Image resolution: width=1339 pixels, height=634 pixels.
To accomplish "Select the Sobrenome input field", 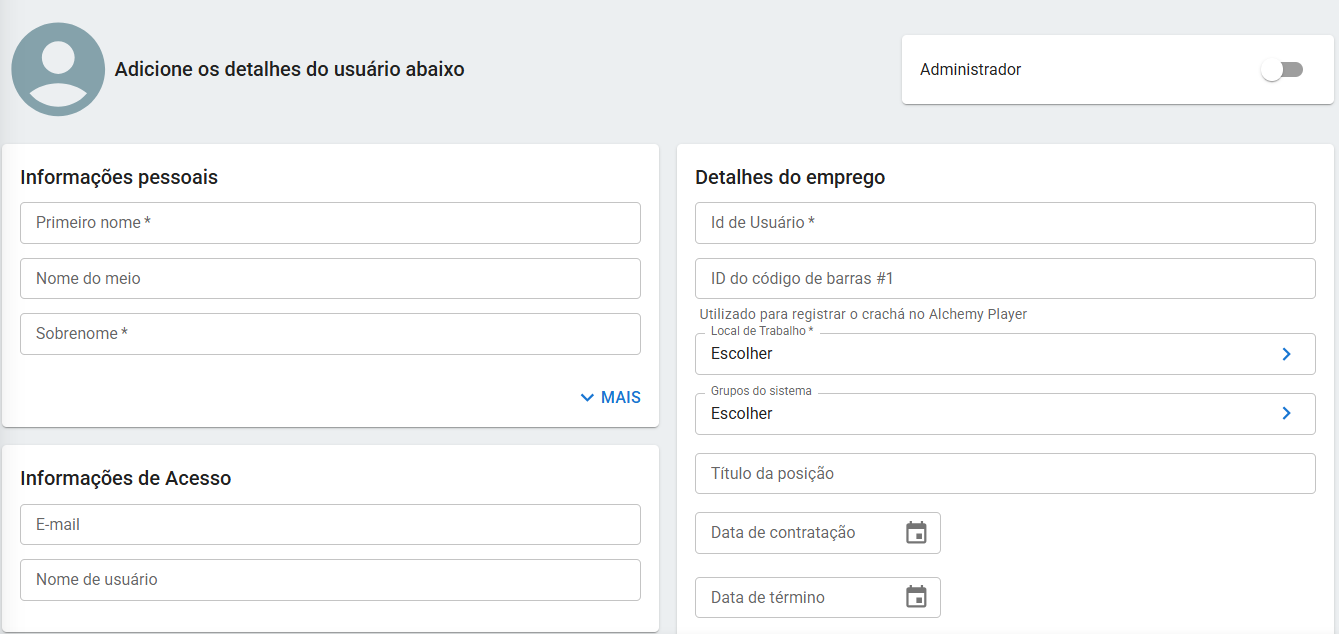I will click(x=330, y=334).
